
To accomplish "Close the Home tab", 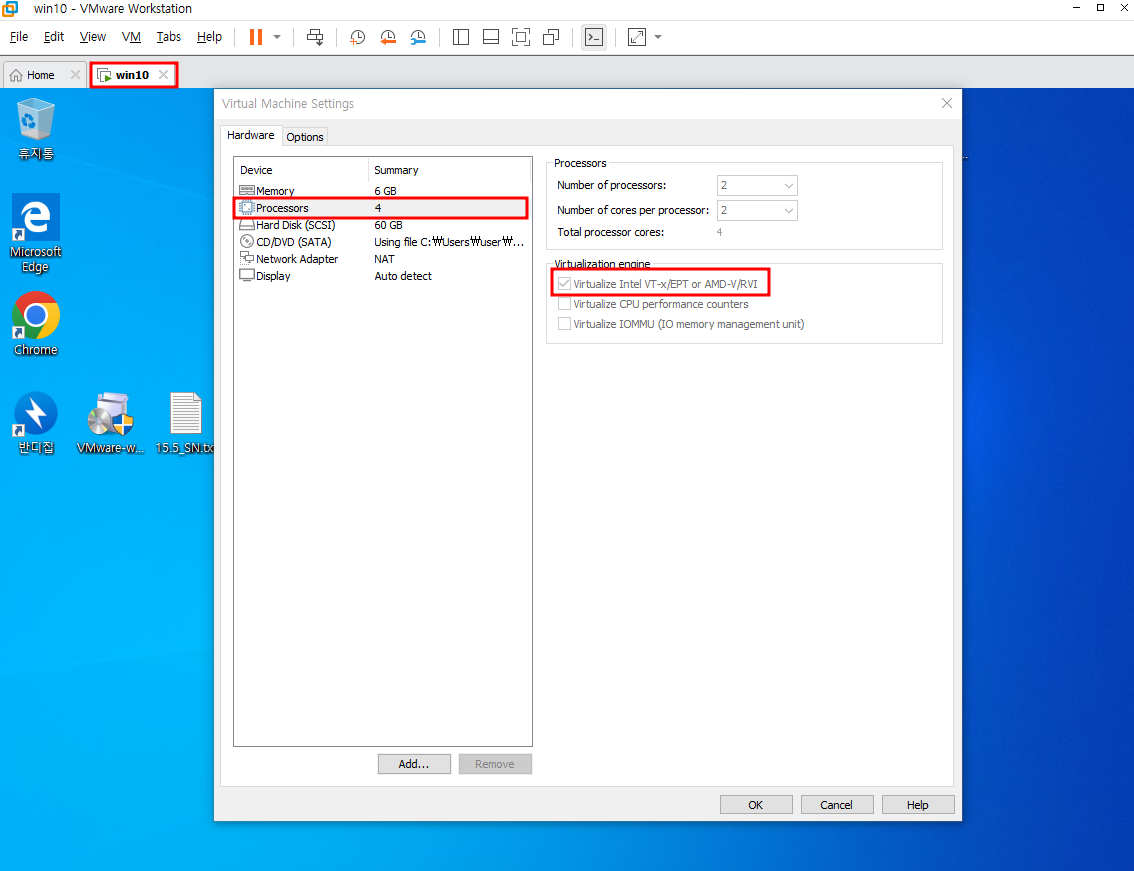I will [75, 75].
